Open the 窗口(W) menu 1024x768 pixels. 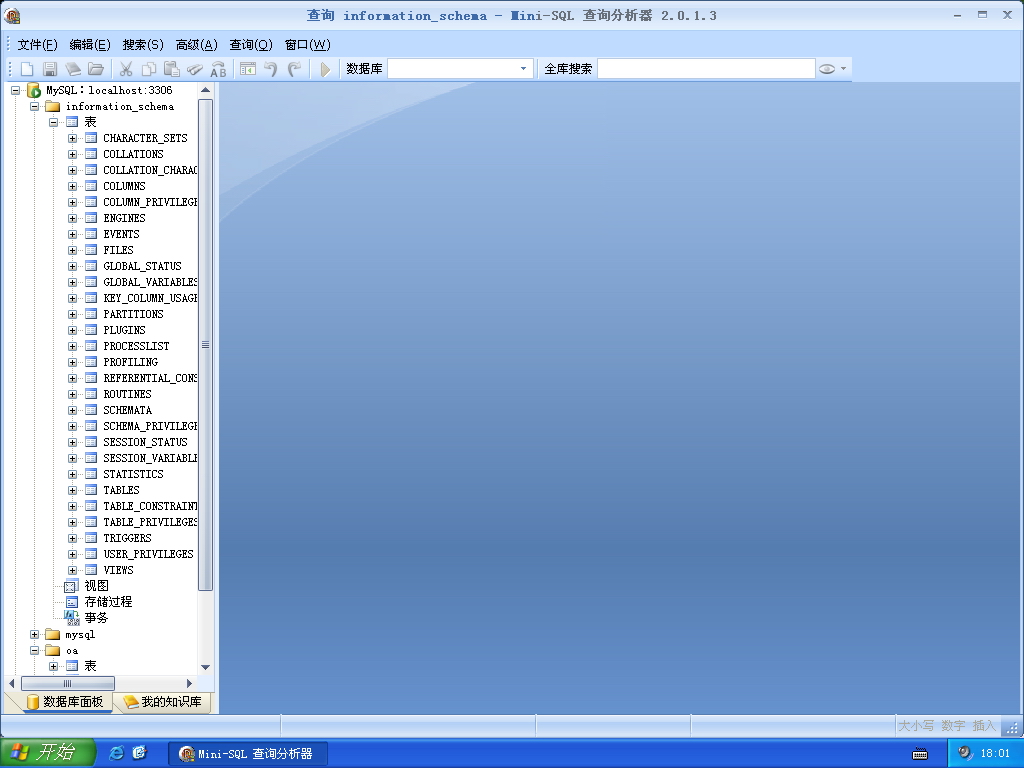pos(308,44)
